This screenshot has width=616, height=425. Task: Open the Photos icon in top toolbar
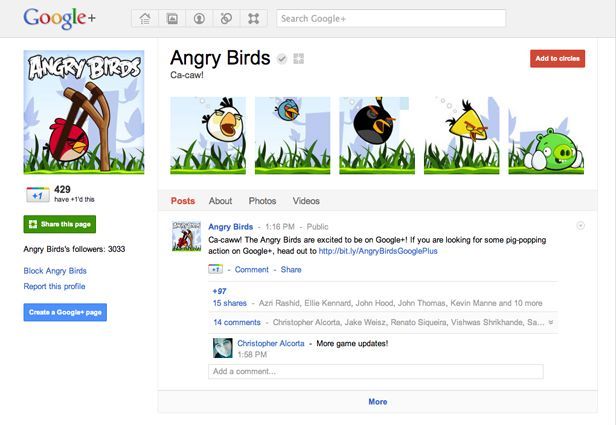tap(173, 18)
